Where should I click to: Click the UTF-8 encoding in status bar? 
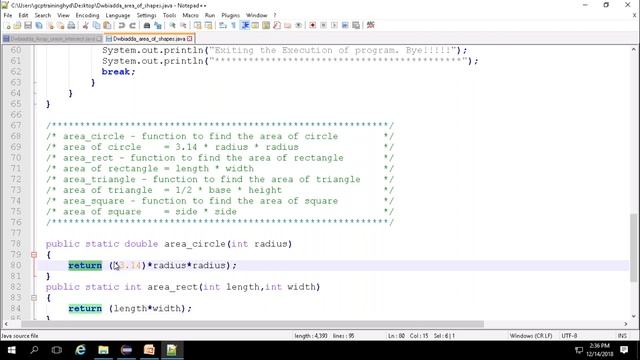click(569, 336)
